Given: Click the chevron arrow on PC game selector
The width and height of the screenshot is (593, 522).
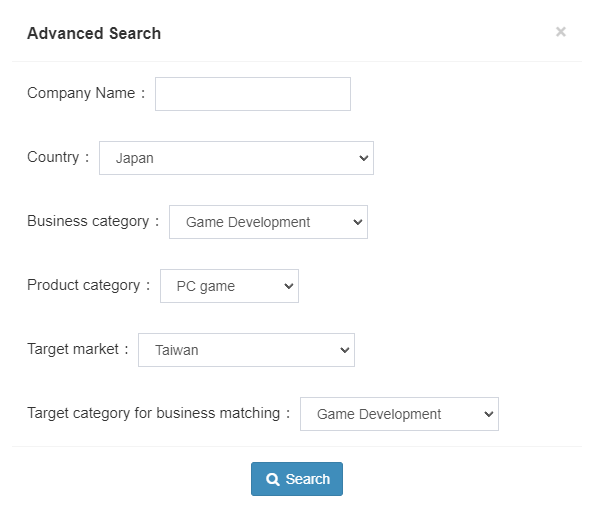Looking at the screenshot, I should 289,286.
